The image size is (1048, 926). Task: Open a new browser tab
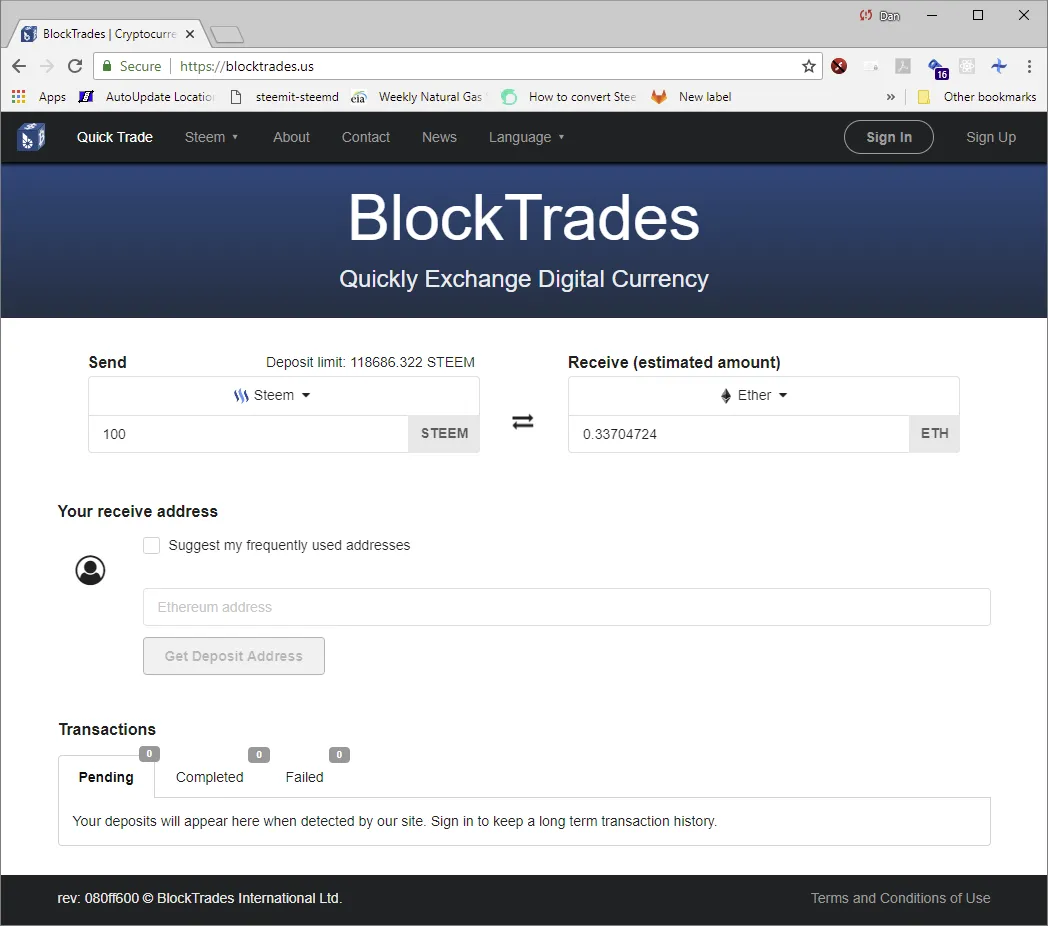point(227,34)
